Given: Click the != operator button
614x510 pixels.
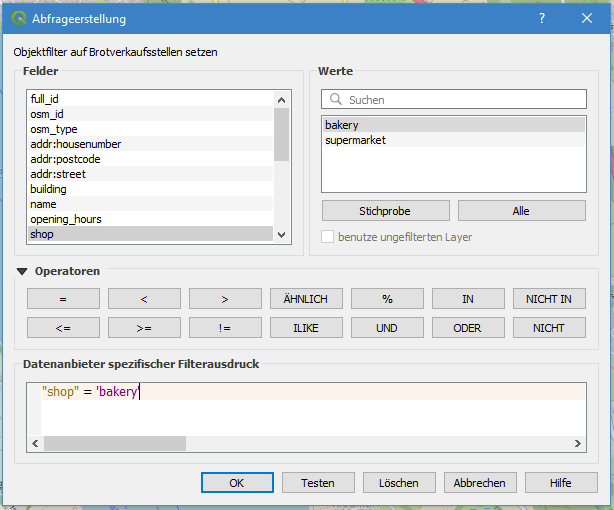Looking at the screenshot, I should tap(225, 328).
